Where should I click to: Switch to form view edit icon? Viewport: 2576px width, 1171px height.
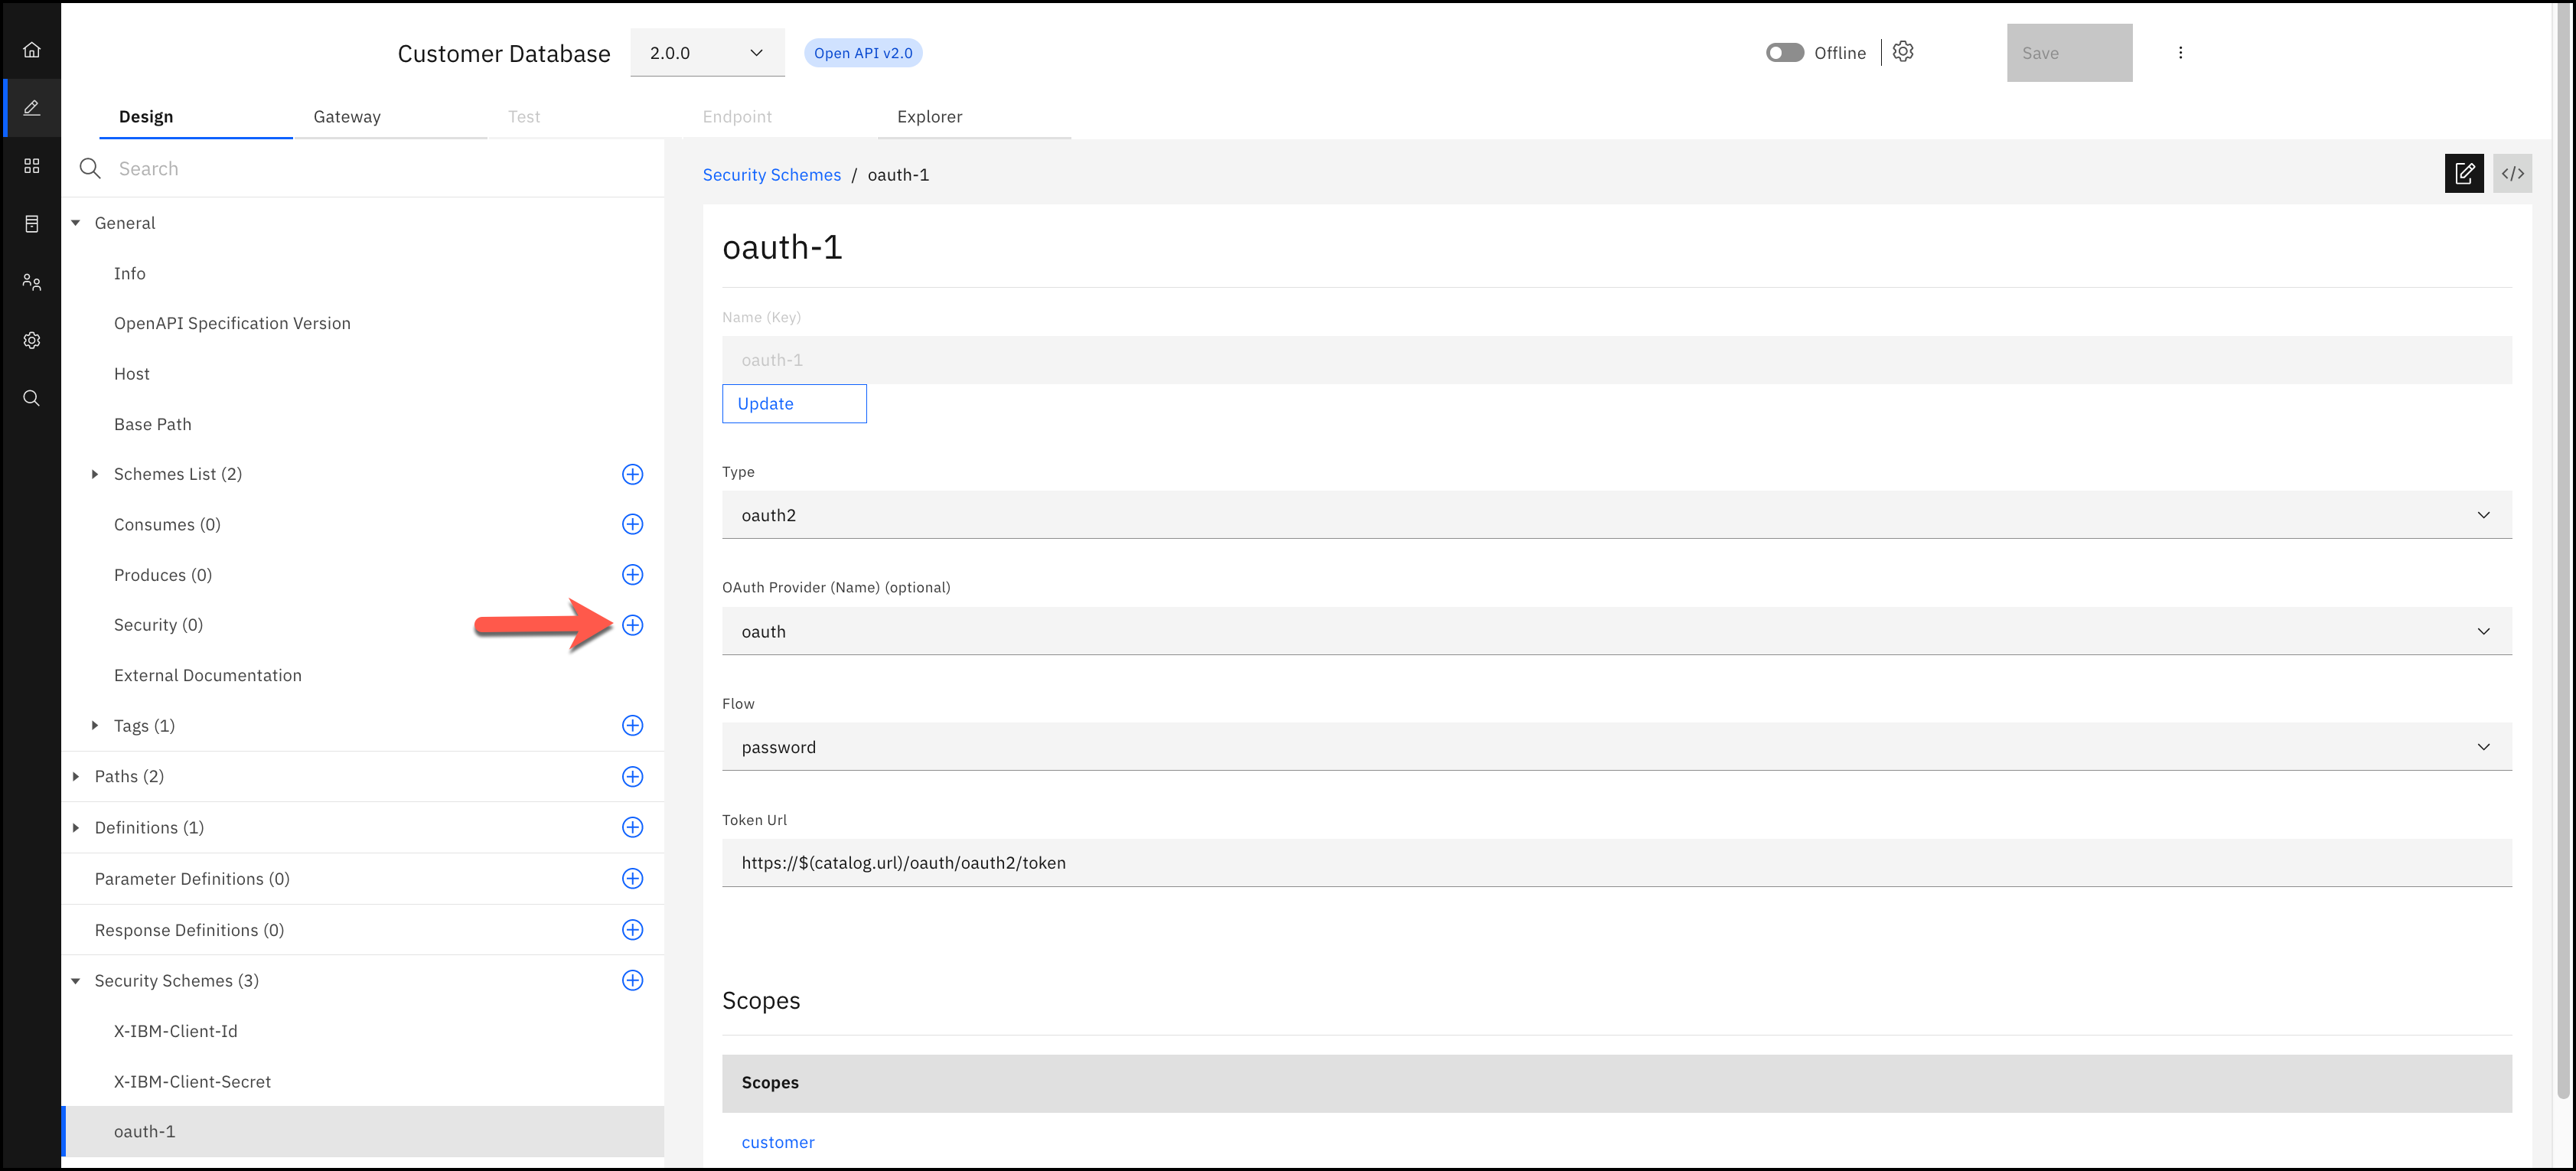point(2464,173)
